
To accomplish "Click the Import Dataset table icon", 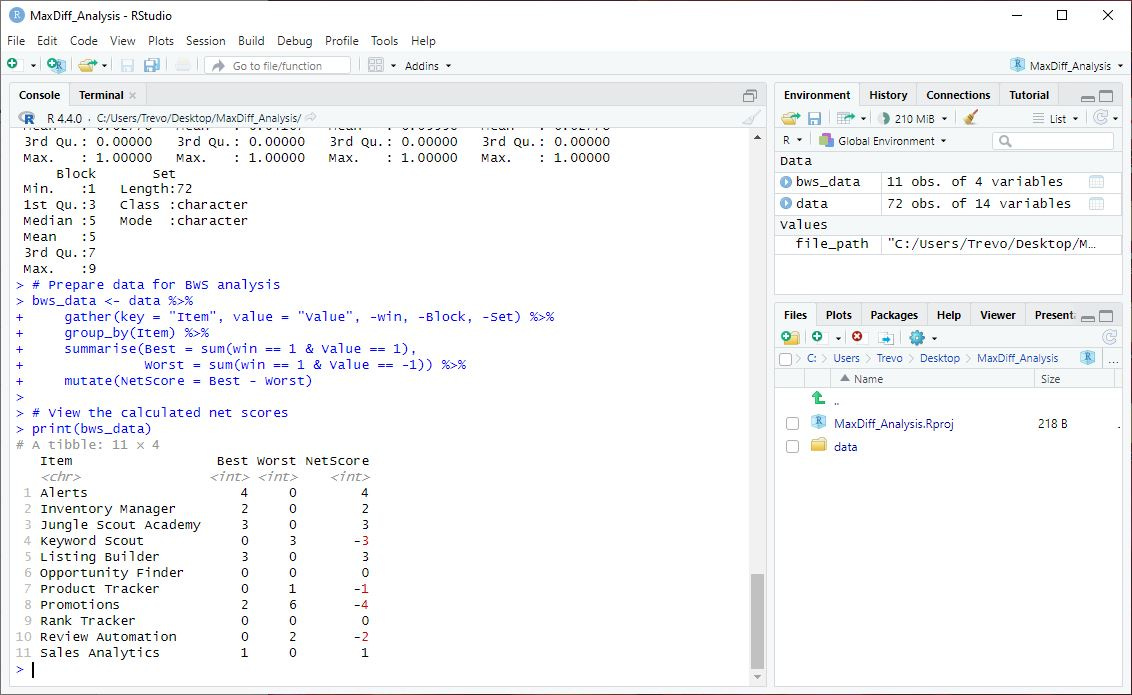I will point(845,118).
